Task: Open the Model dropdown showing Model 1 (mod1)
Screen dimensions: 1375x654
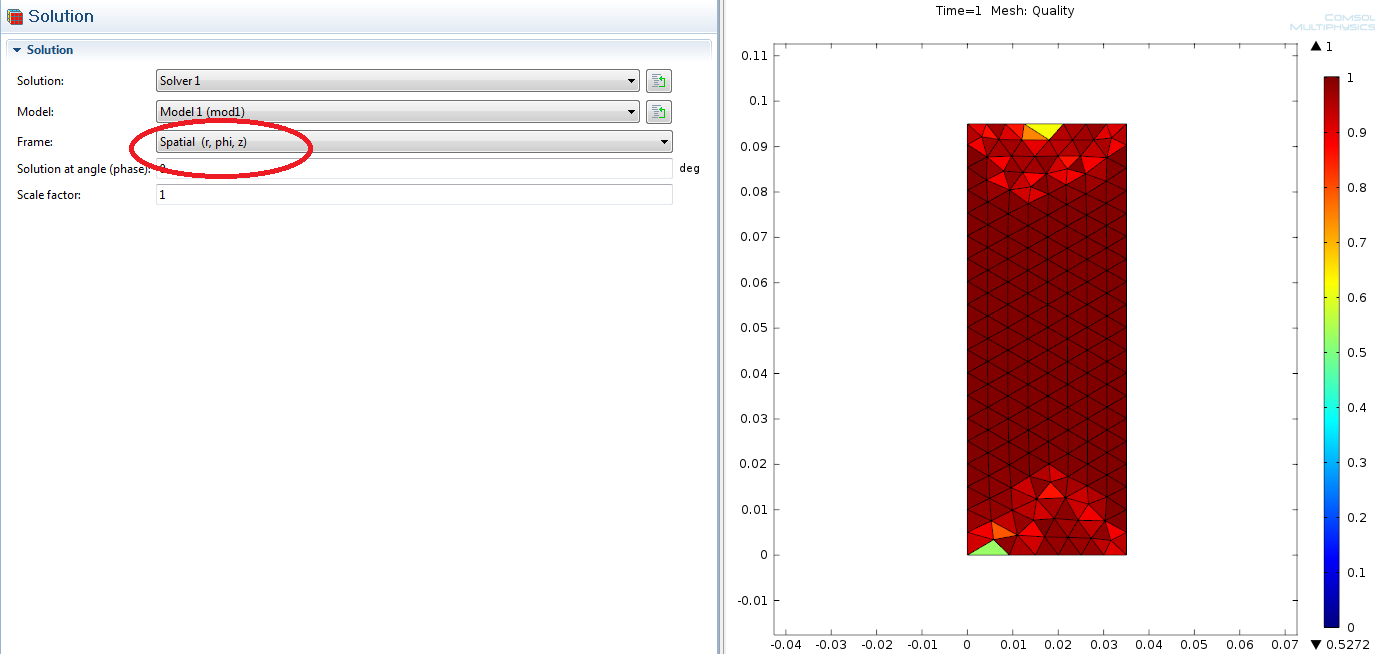Action: point(397,112)
